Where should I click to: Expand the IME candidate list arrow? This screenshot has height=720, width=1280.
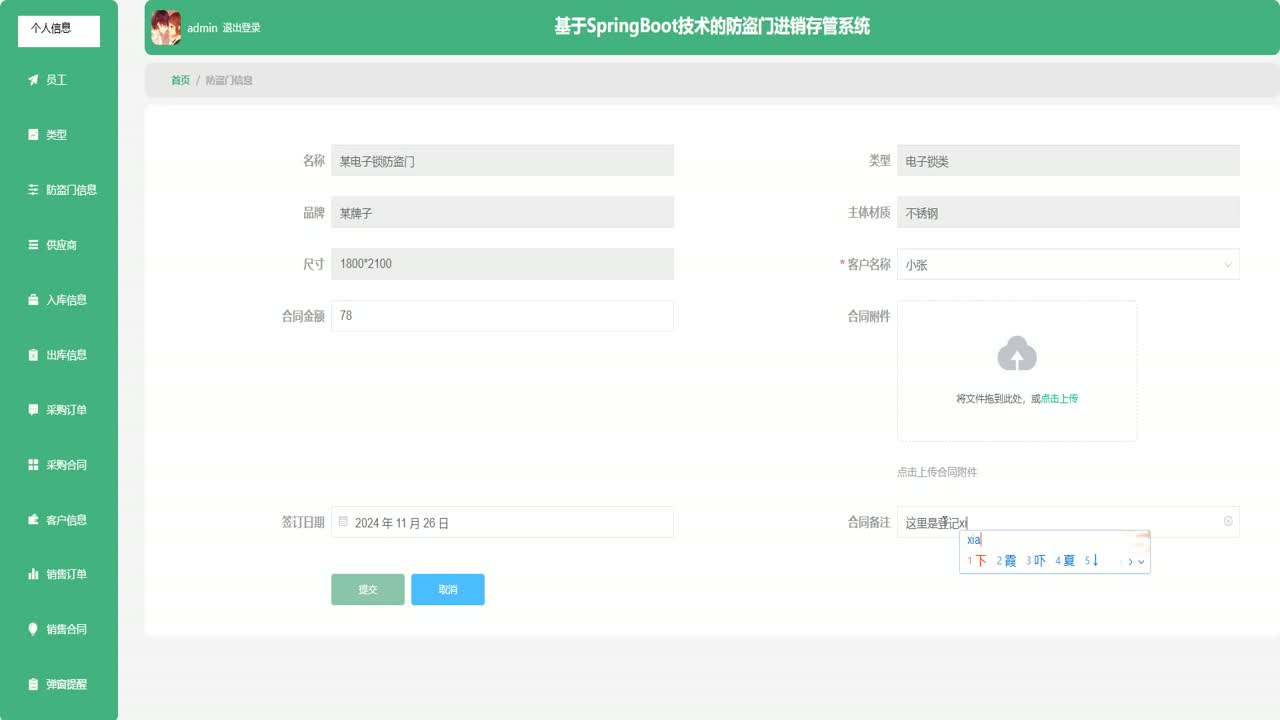[x=1141, y=561]
